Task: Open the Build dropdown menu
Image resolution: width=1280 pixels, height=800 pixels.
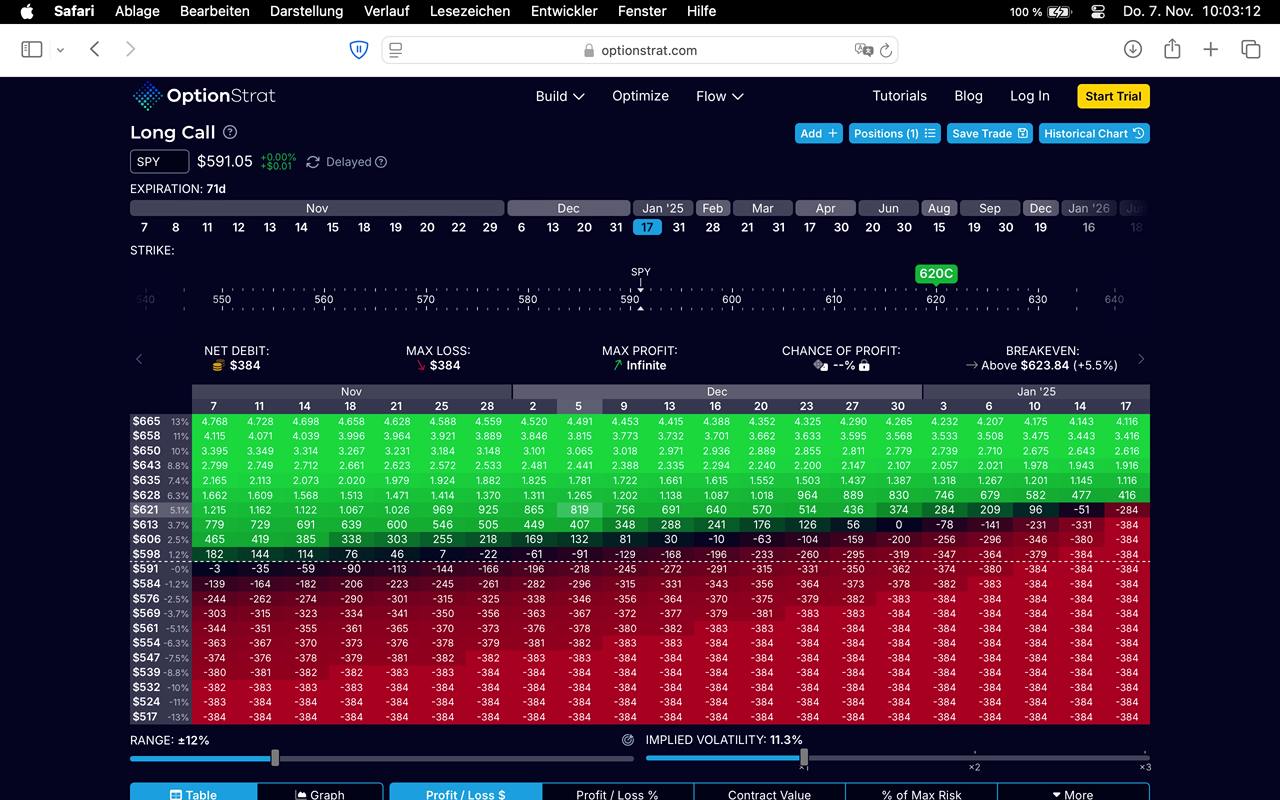Action: 560,96
